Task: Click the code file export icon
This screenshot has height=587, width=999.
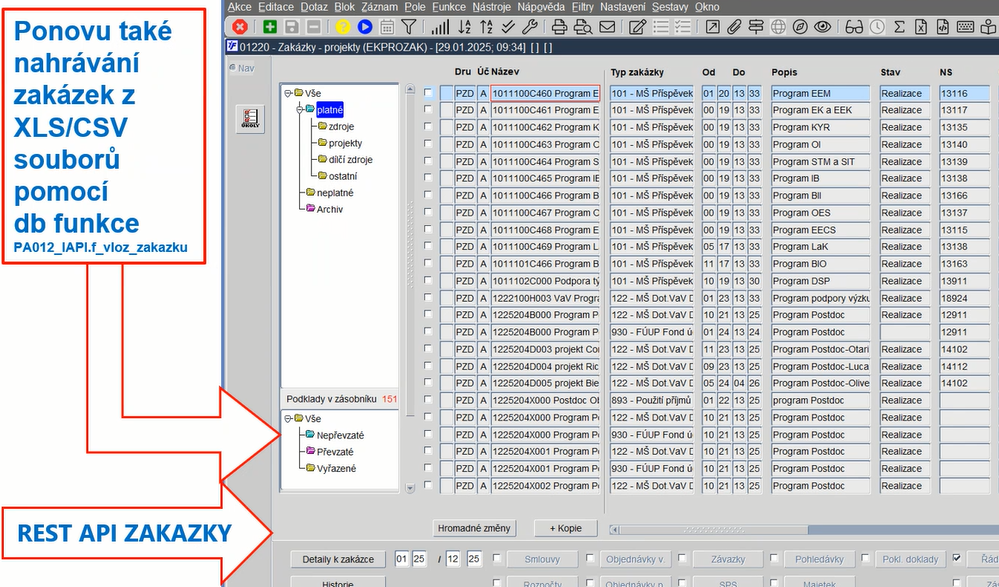Action: pos(943,27)
